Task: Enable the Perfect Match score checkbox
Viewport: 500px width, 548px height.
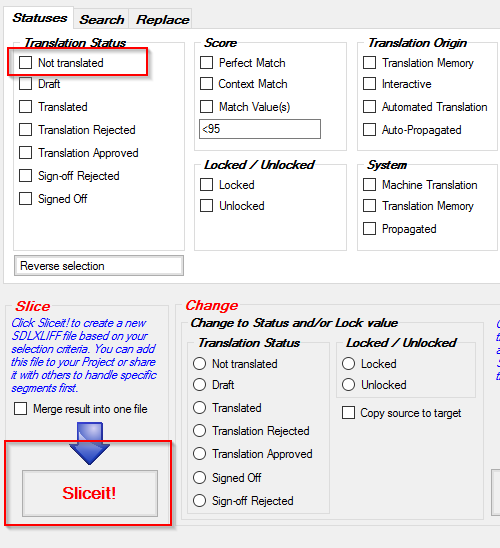Action: tap(206, 63)
